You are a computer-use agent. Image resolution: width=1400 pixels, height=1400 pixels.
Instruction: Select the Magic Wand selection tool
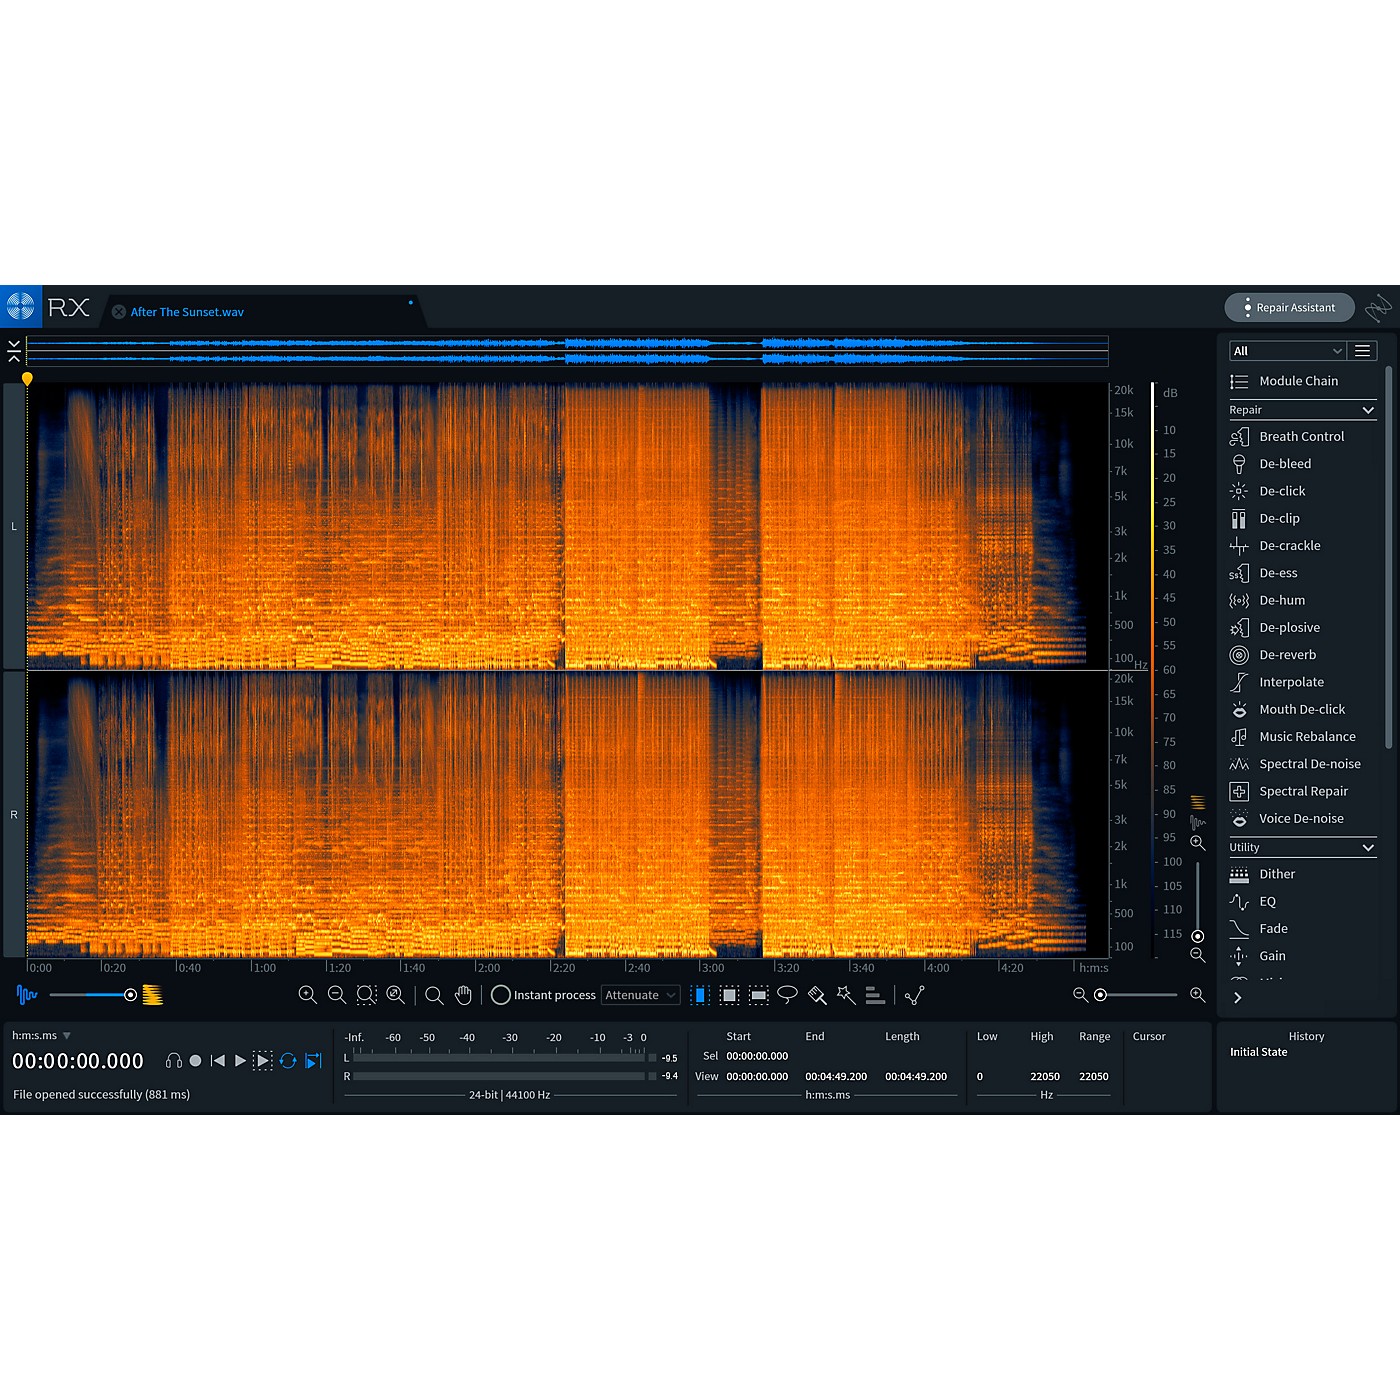[846, 995]
